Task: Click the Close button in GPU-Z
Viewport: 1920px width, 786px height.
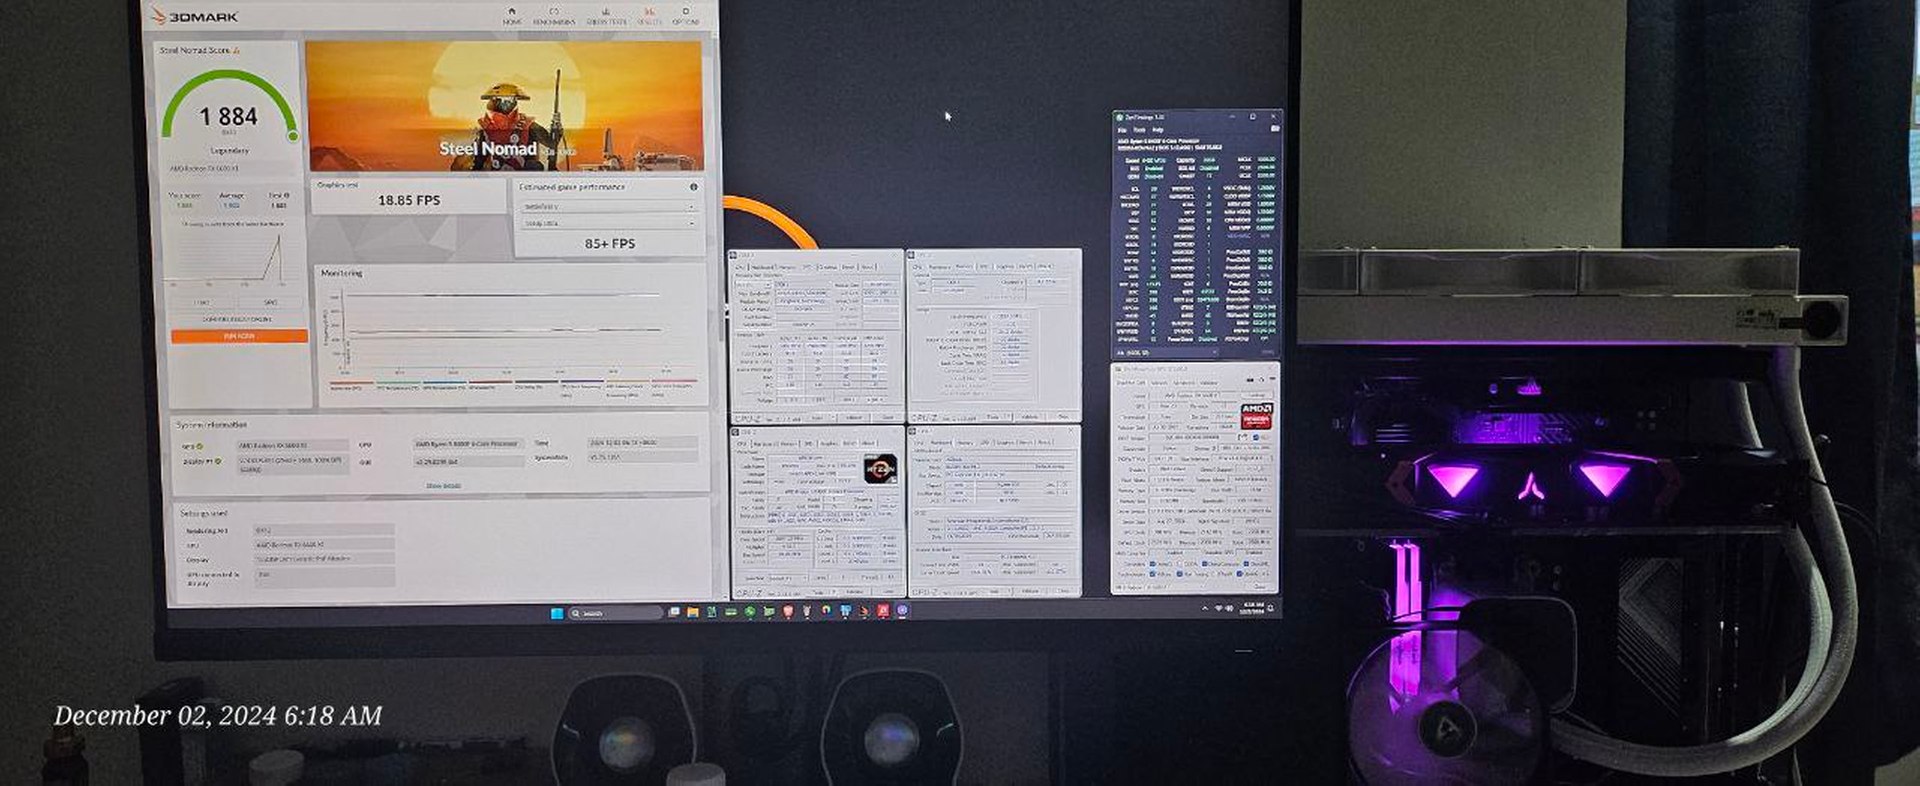Action: click(1259, 587)
